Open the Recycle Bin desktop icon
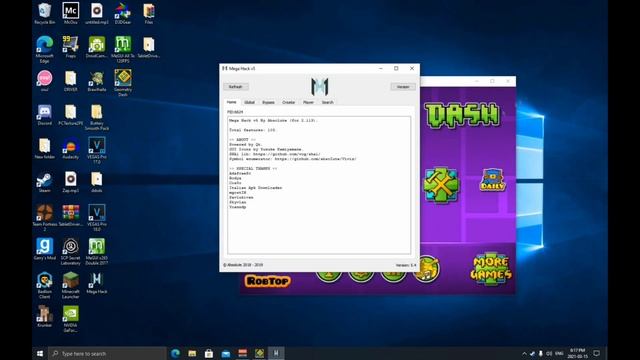This screenshot has height=360, width=640. pyautogui.click(x=44, y=14)
